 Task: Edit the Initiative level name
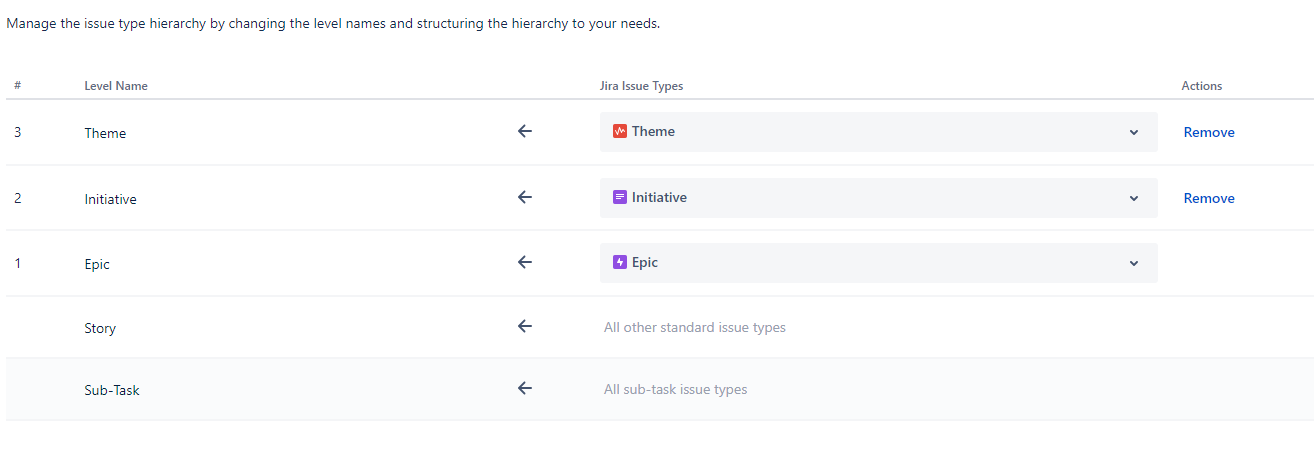point(110,199)
